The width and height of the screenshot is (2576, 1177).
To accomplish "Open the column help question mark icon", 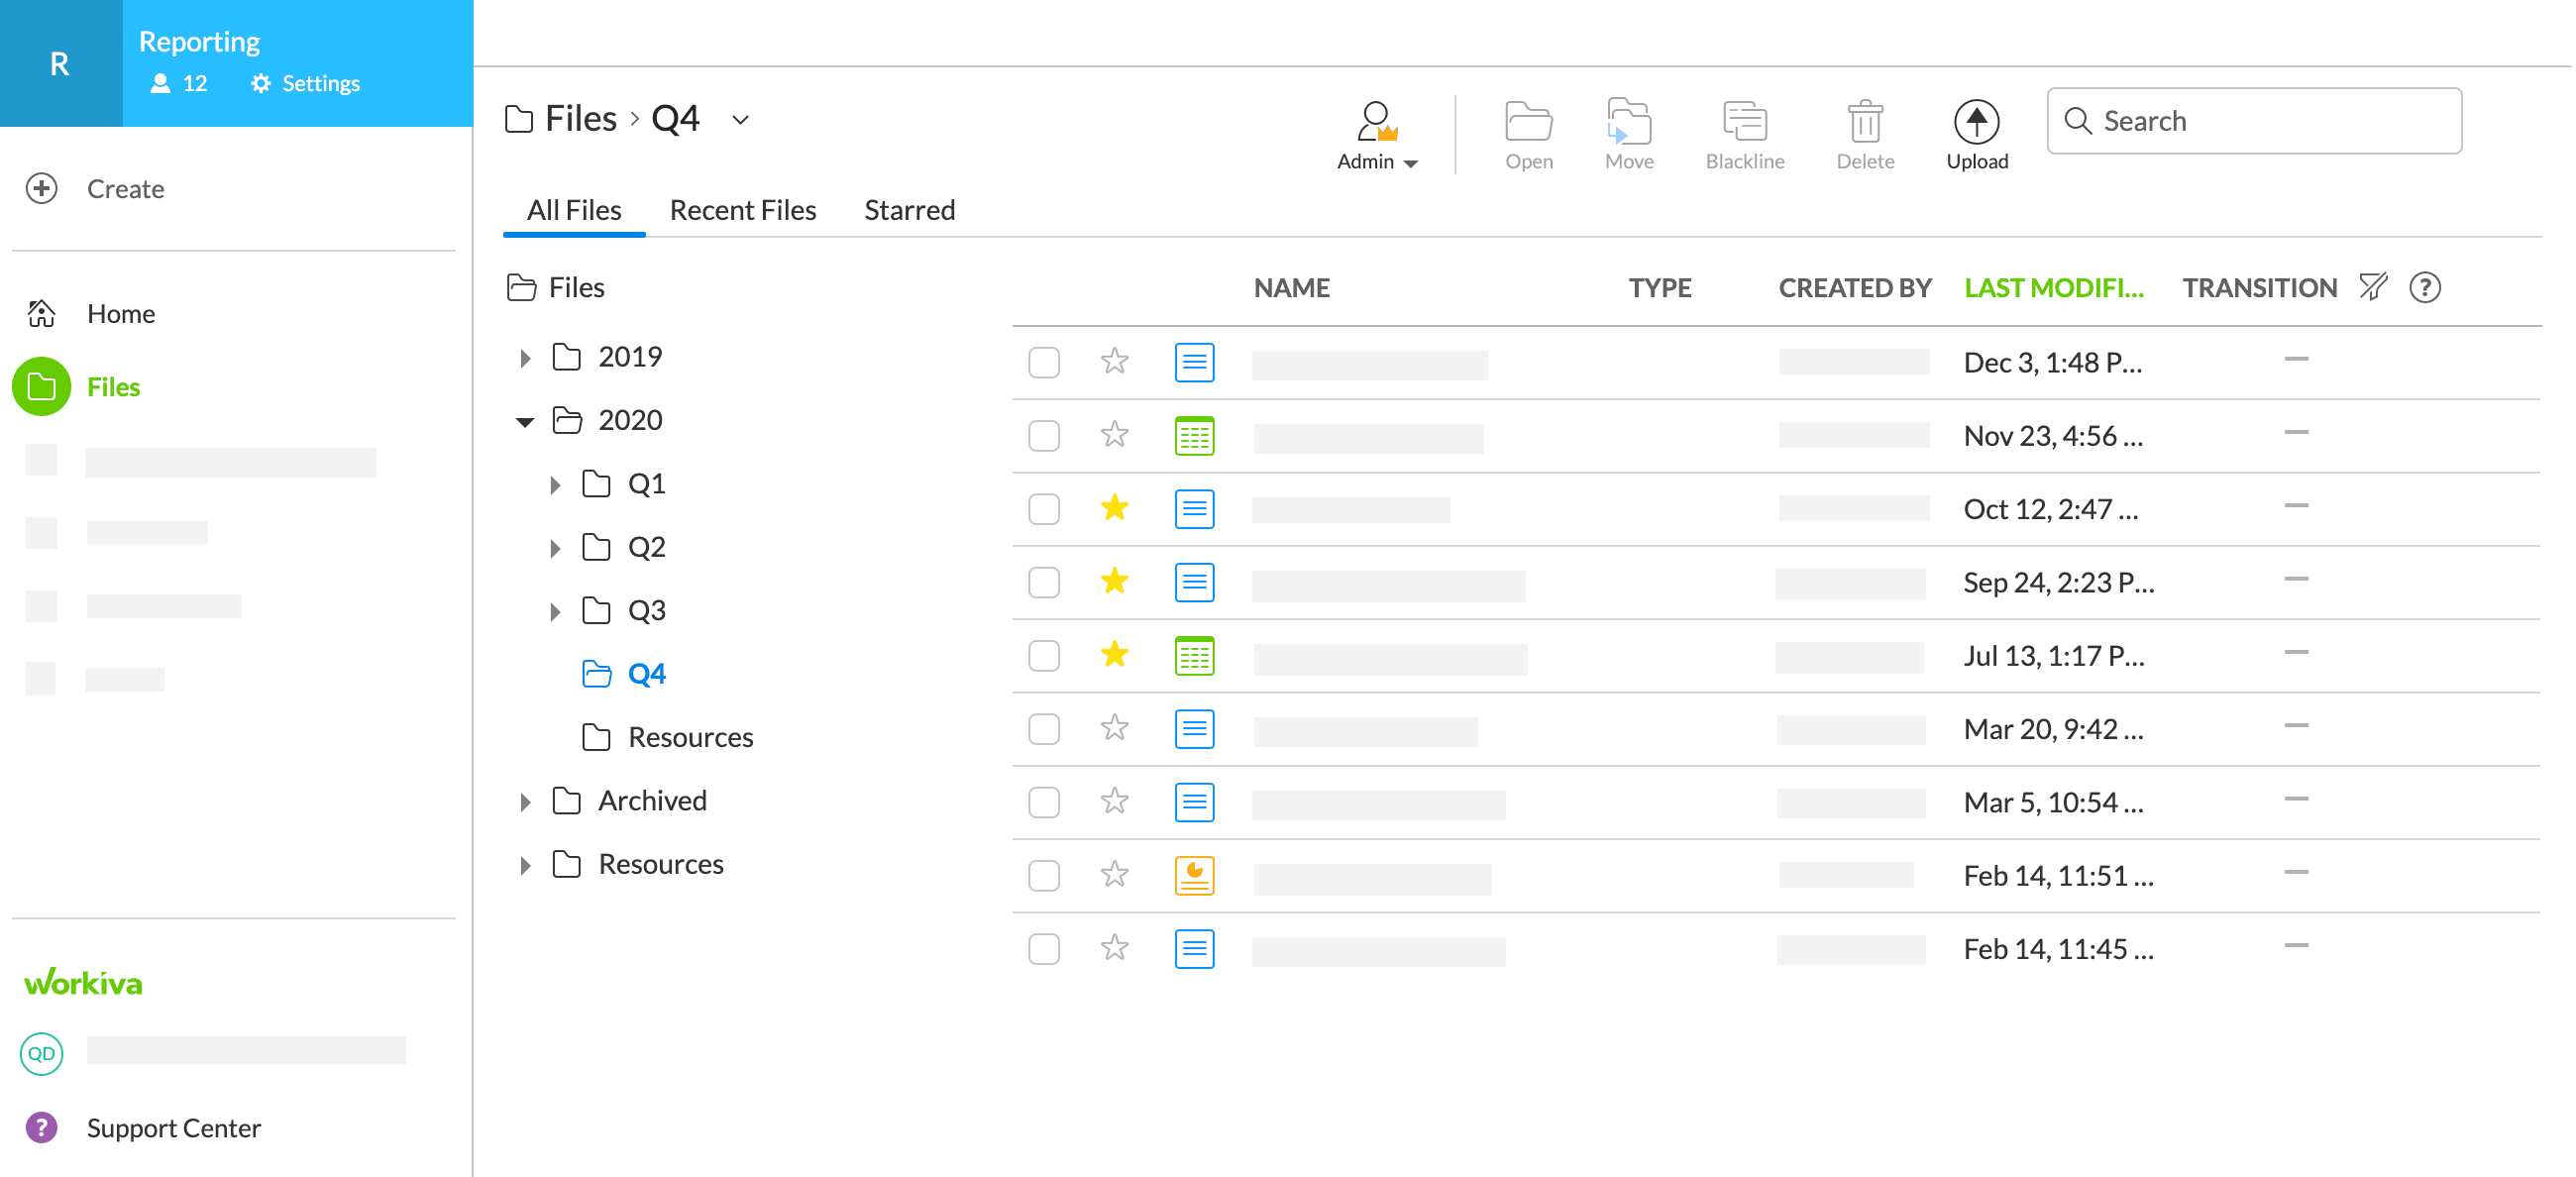I will (2423, 287).
